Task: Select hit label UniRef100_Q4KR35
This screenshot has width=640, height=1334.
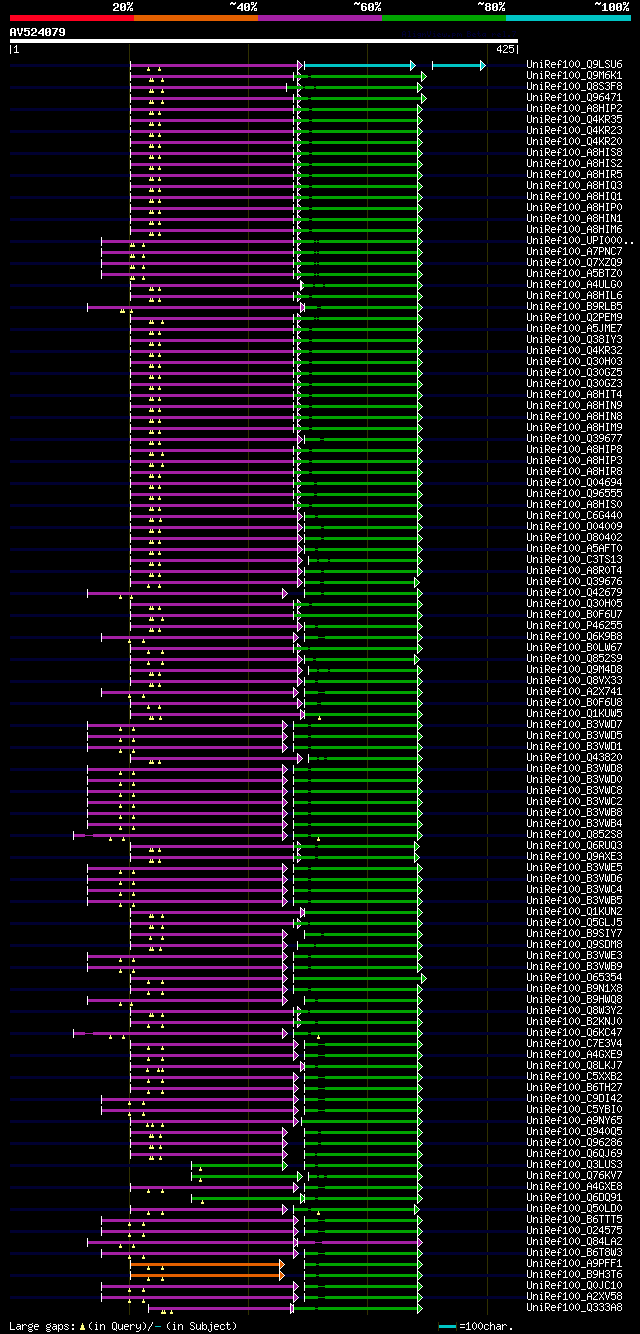Action: click(574, 120)
